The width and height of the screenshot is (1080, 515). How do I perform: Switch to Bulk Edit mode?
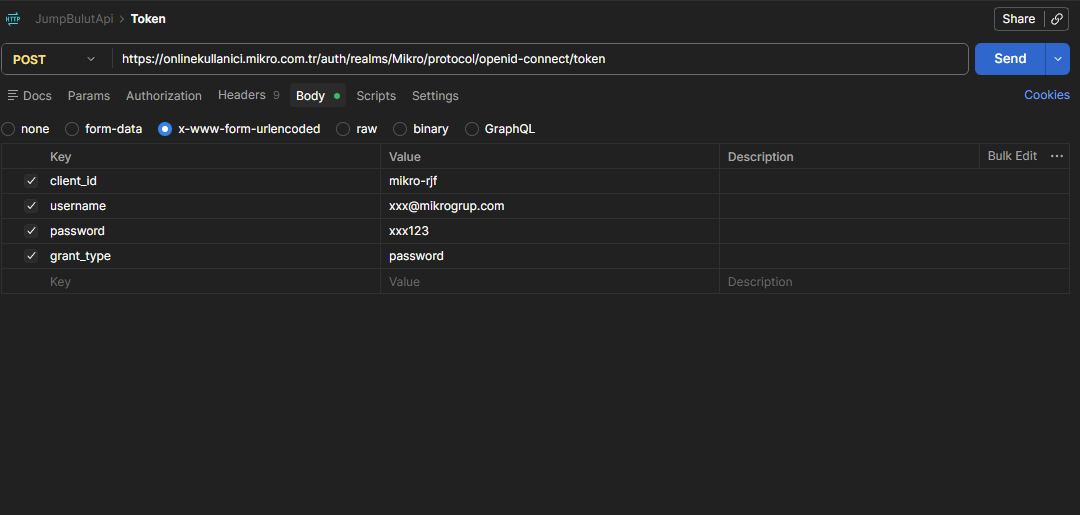coord(1012,156)
